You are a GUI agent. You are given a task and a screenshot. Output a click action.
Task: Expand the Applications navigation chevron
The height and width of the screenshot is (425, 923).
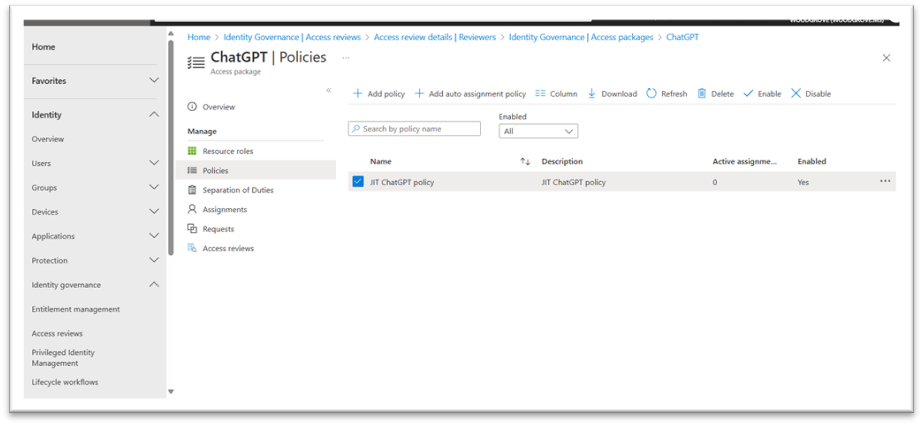[x=154, y=235]
